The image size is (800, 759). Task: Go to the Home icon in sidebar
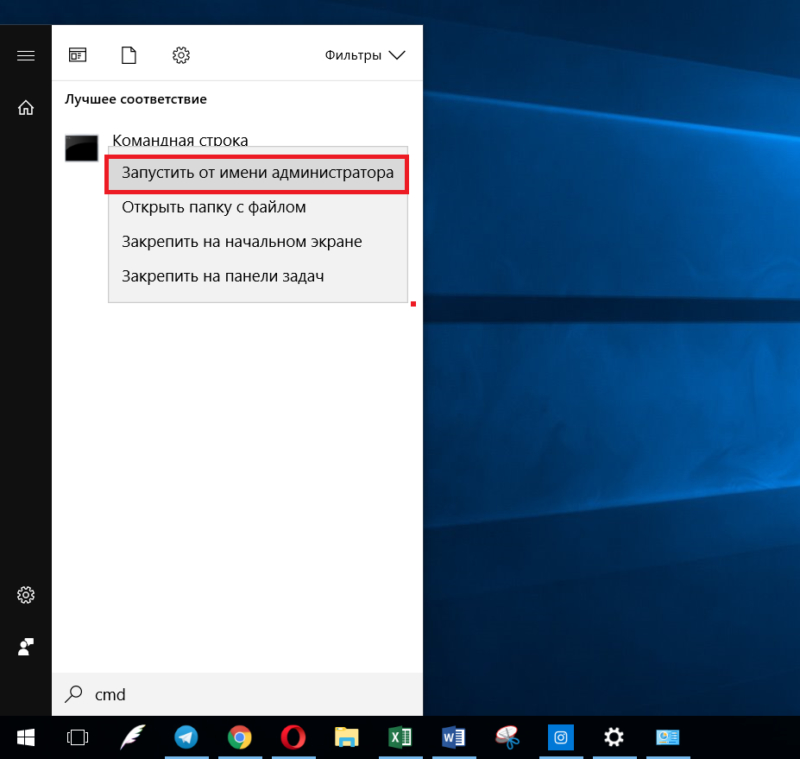pos(26,108)
